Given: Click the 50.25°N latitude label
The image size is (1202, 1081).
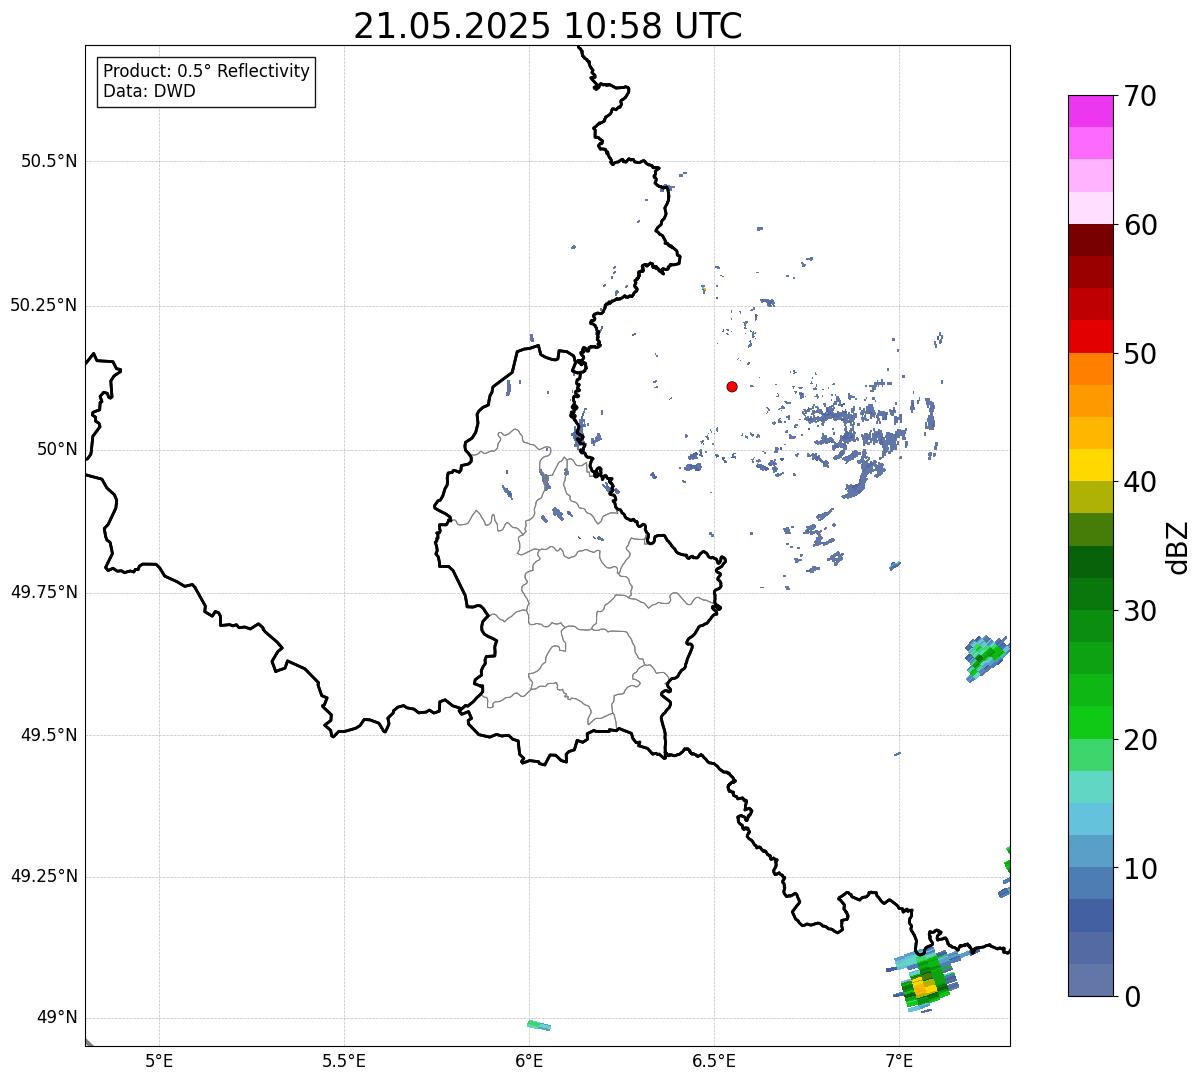Looking at the screenshot, I should 43,305.
